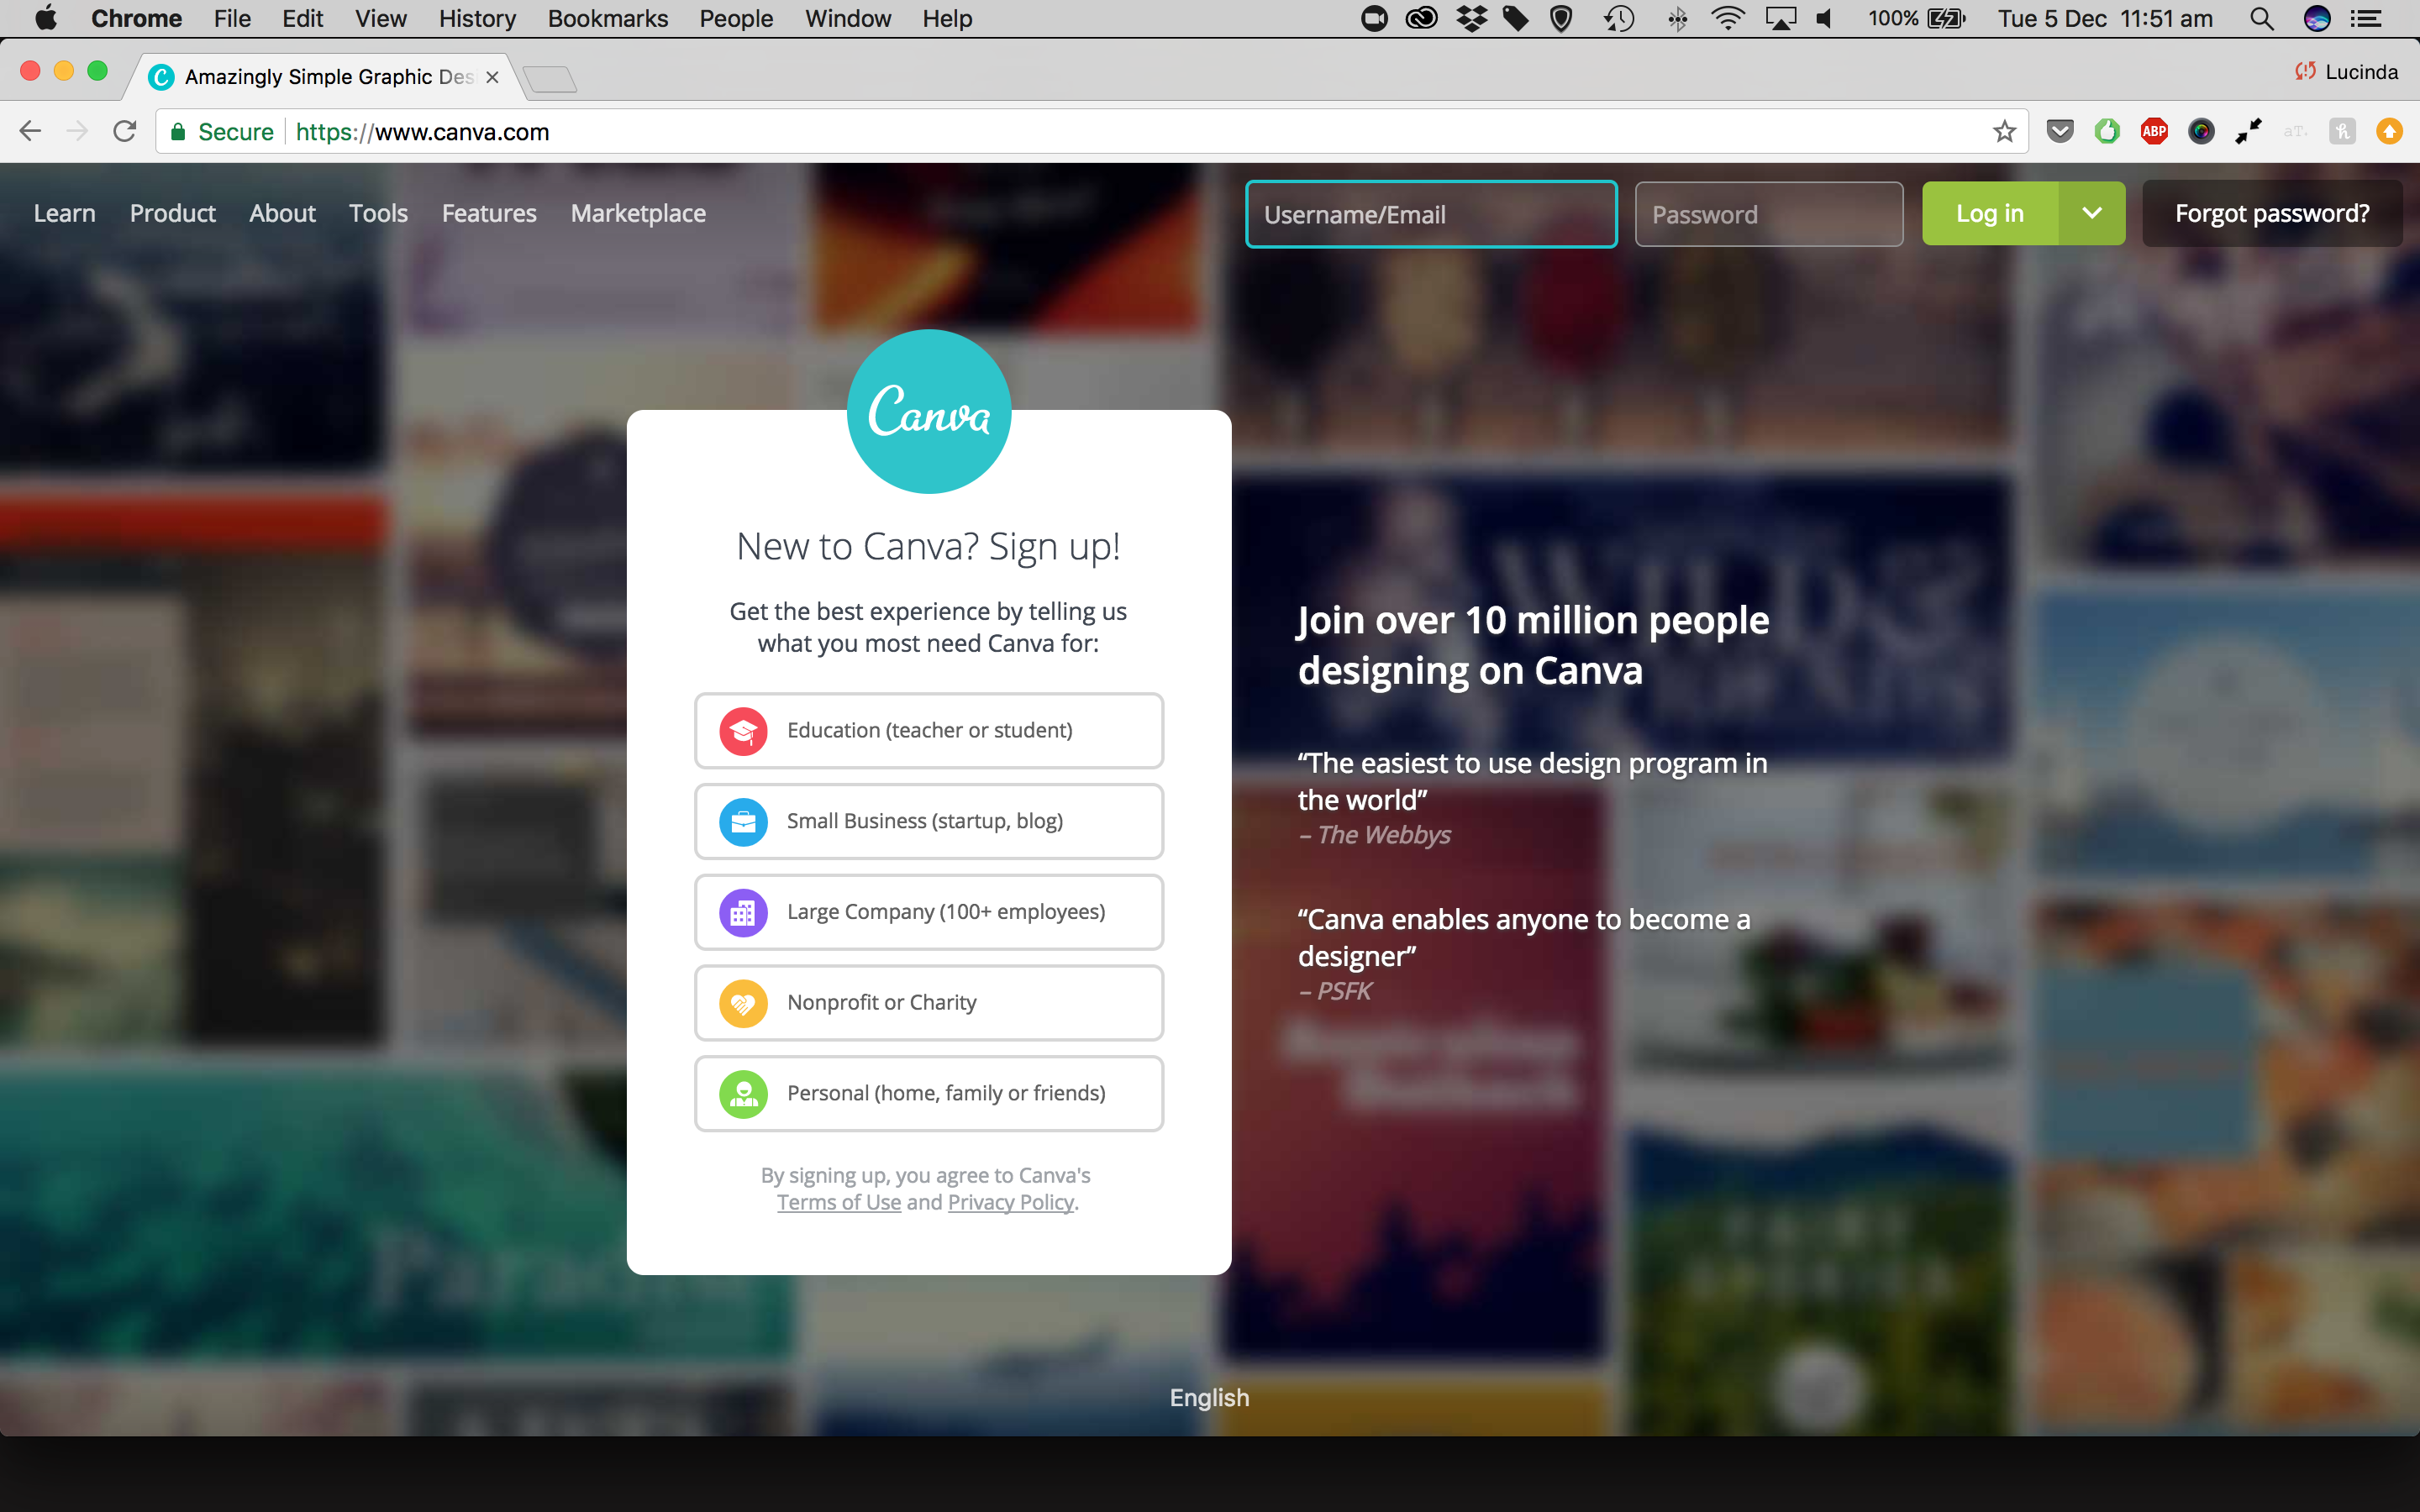Choose Small Business (startup, blog)
The height and width of the screenshot is (1512, 2420).
click(x=929, y=822)
